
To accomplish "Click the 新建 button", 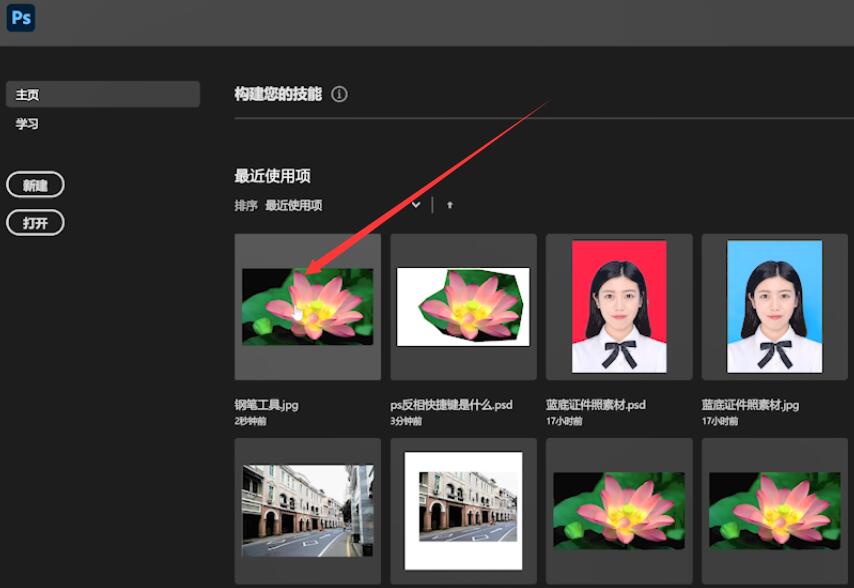I will pyautogui.click(x=35, y=185).
